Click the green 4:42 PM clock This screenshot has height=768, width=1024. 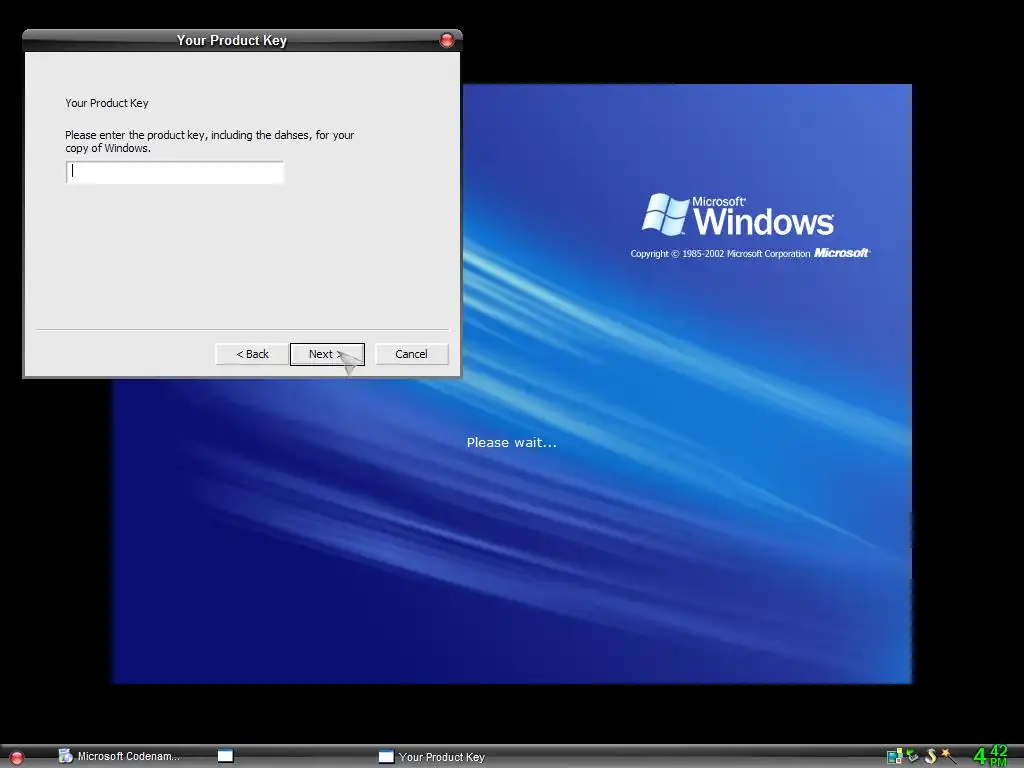[x=991, y=756]
